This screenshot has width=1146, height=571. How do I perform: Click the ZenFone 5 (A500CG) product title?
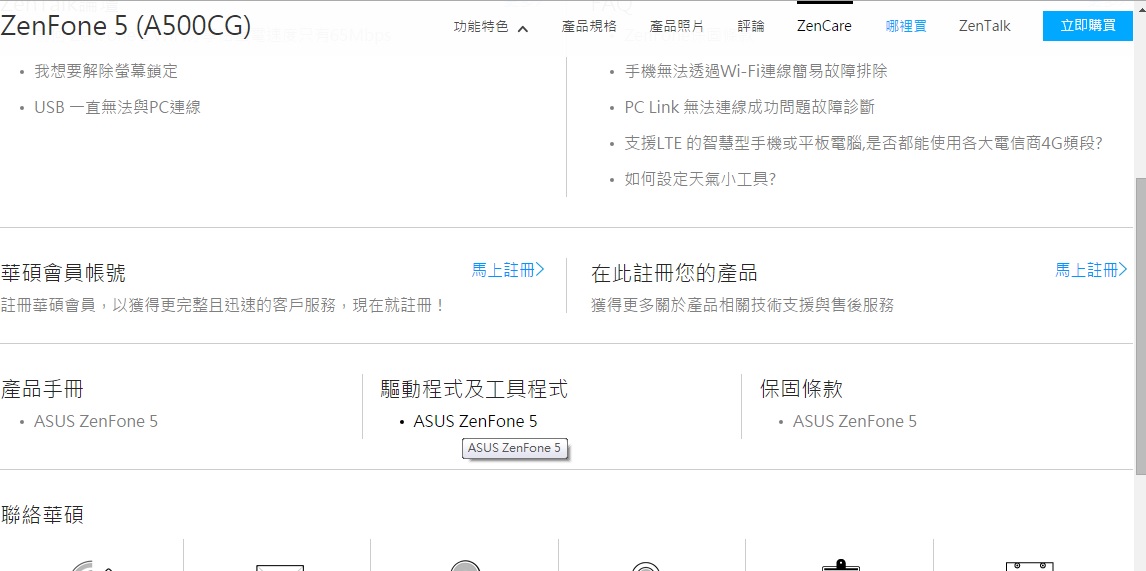point(125,27)
